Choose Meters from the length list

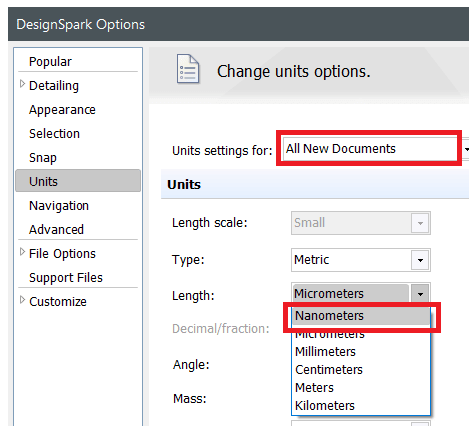click(361, 388)
